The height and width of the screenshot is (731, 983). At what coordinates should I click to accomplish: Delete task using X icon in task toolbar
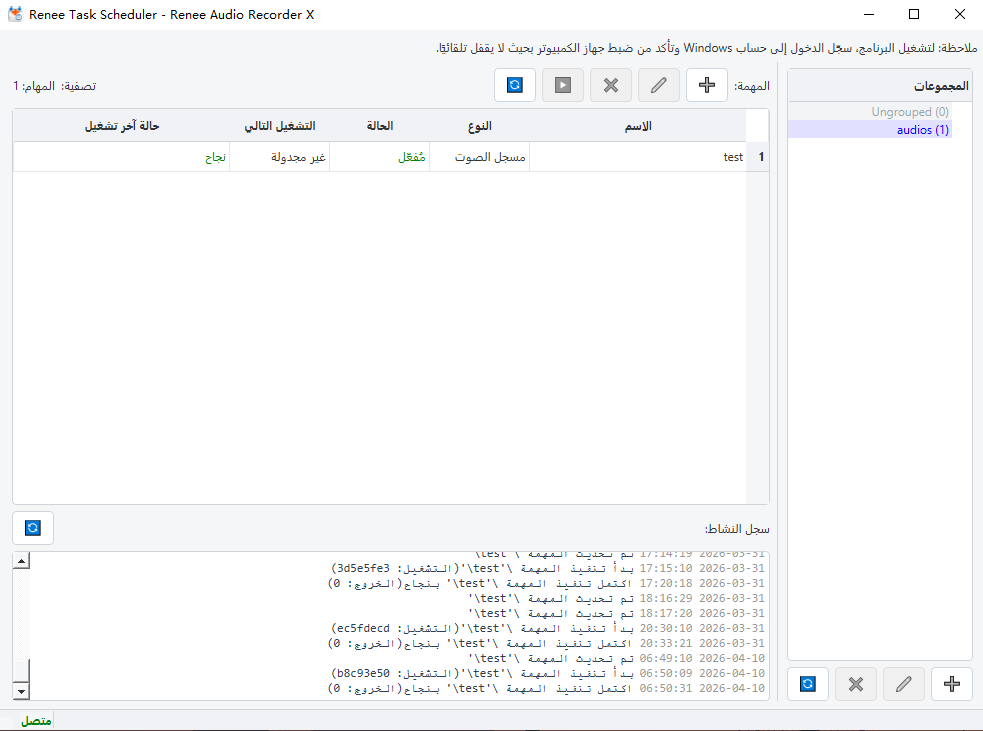611,85
